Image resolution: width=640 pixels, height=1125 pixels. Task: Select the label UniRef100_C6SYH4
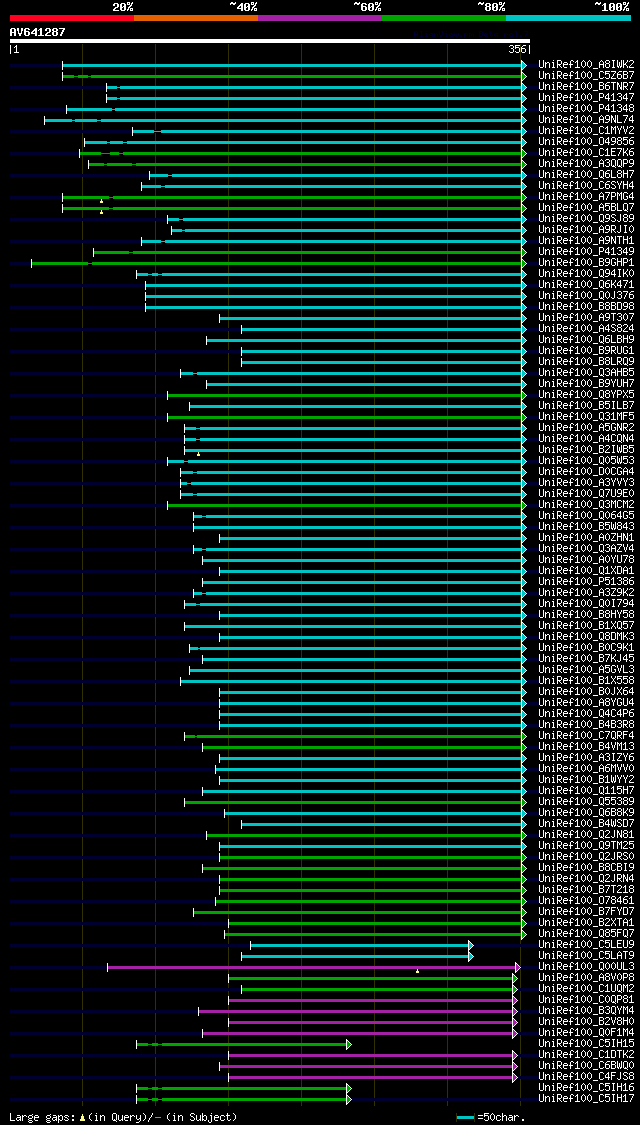[x=586, y=186]
